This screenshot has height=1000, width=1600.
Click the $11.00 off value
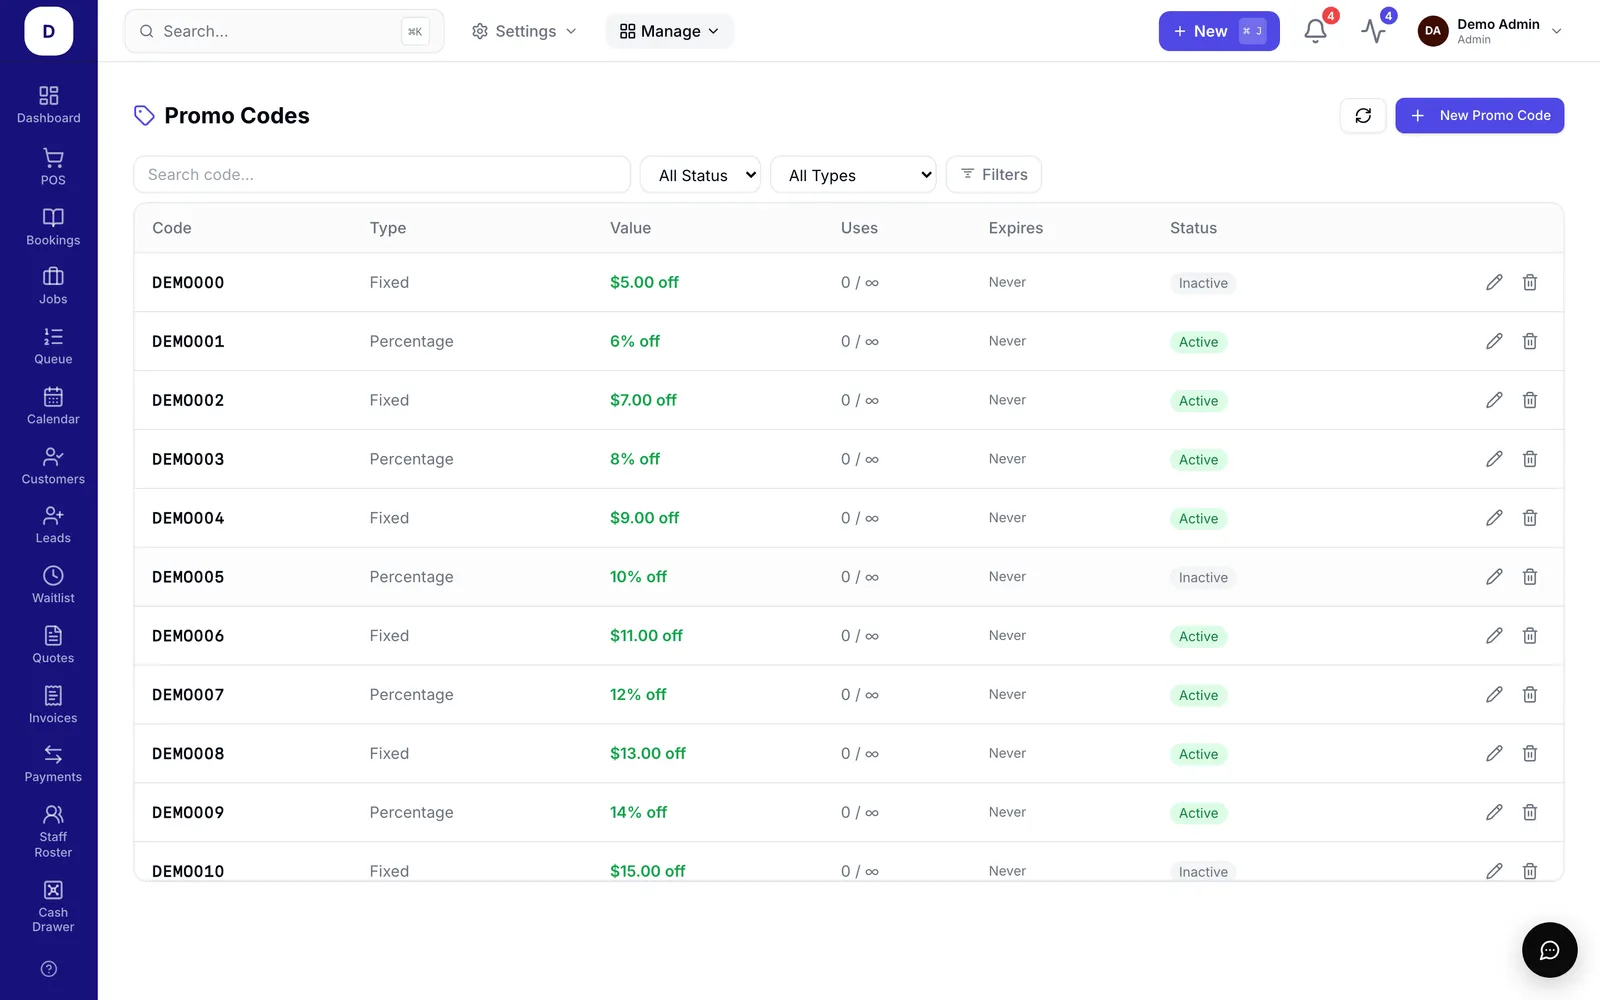[x=646, y=636]
